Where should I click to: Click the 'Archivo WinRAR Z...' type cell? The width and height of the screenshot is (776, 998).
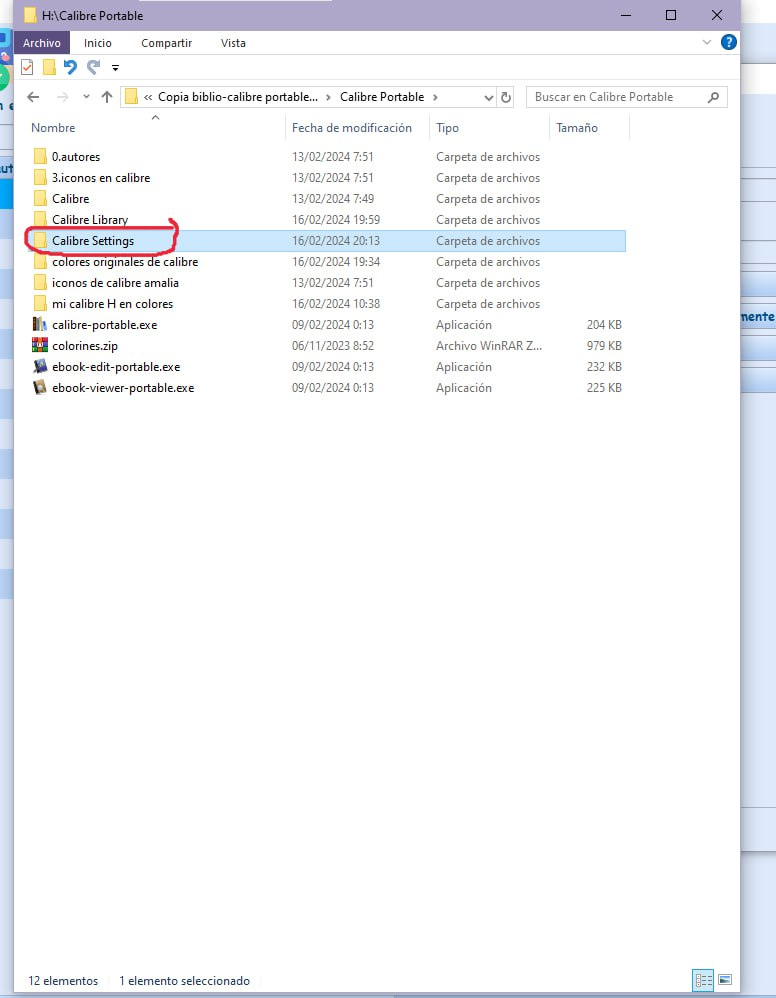tap(489, 346)
